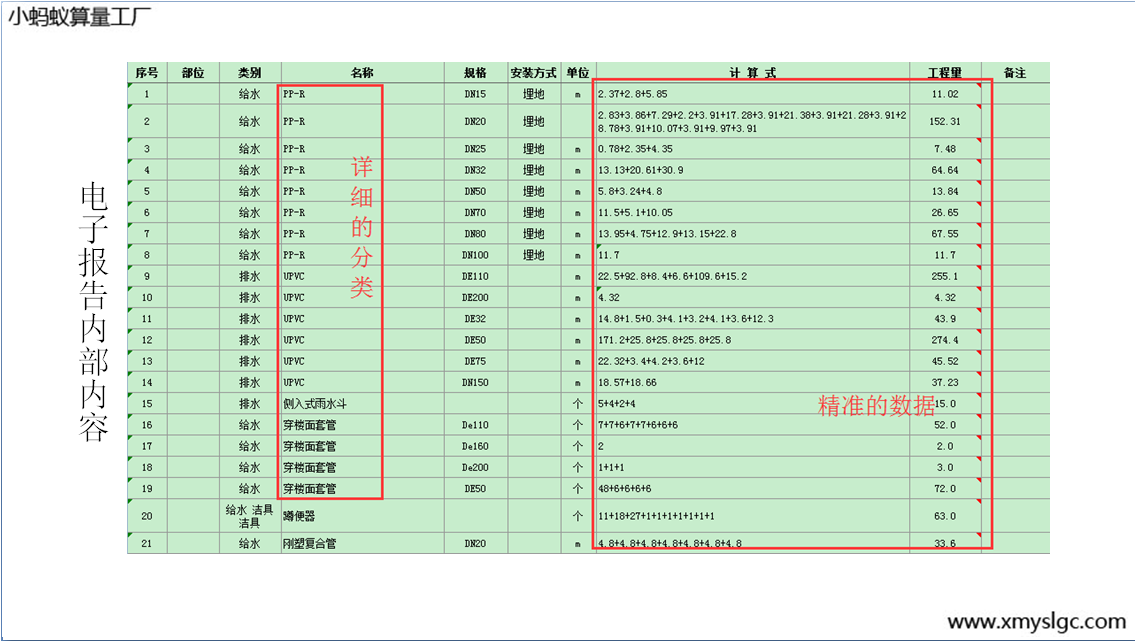Select the De160 specification cell

pos(475,446)
